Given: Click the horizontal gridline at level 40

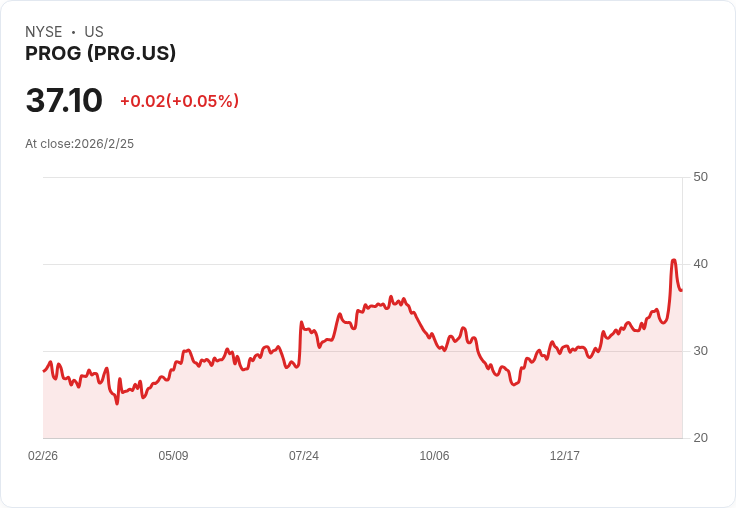Looking at the screenshot, I should [360, 264].
